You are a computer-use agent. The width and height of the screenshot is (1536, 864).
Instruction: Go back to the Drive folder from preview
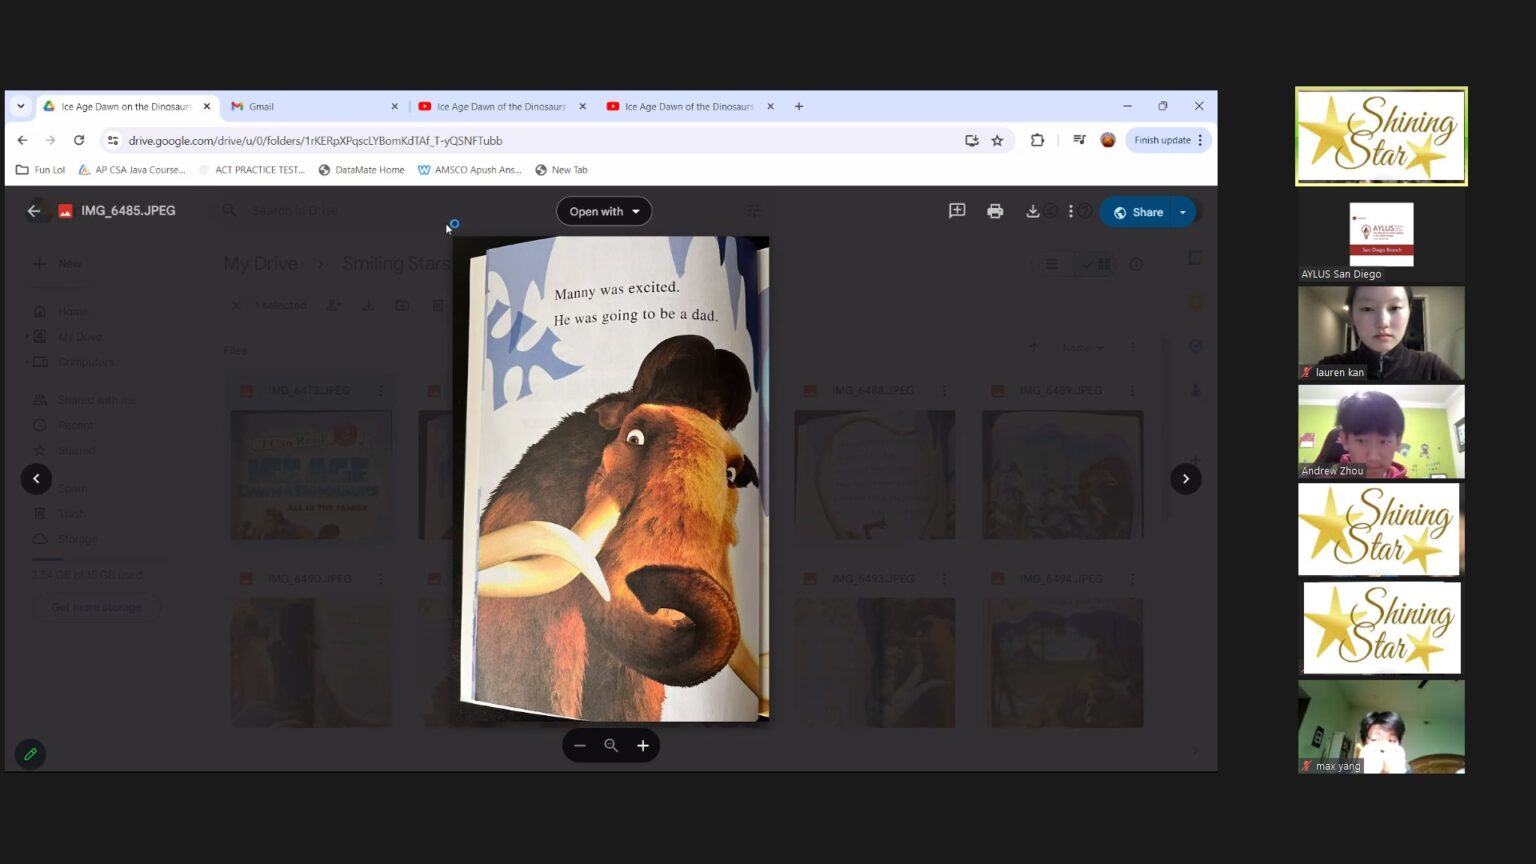34,211
